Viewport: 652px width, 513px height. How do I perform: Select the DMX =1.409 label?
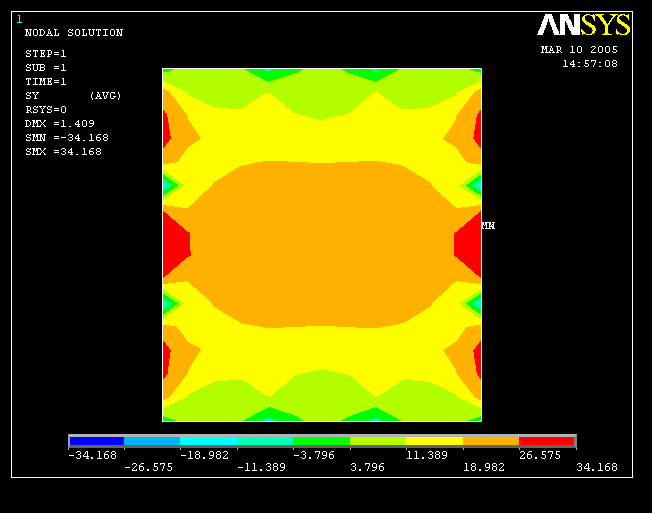click(60, 124)
